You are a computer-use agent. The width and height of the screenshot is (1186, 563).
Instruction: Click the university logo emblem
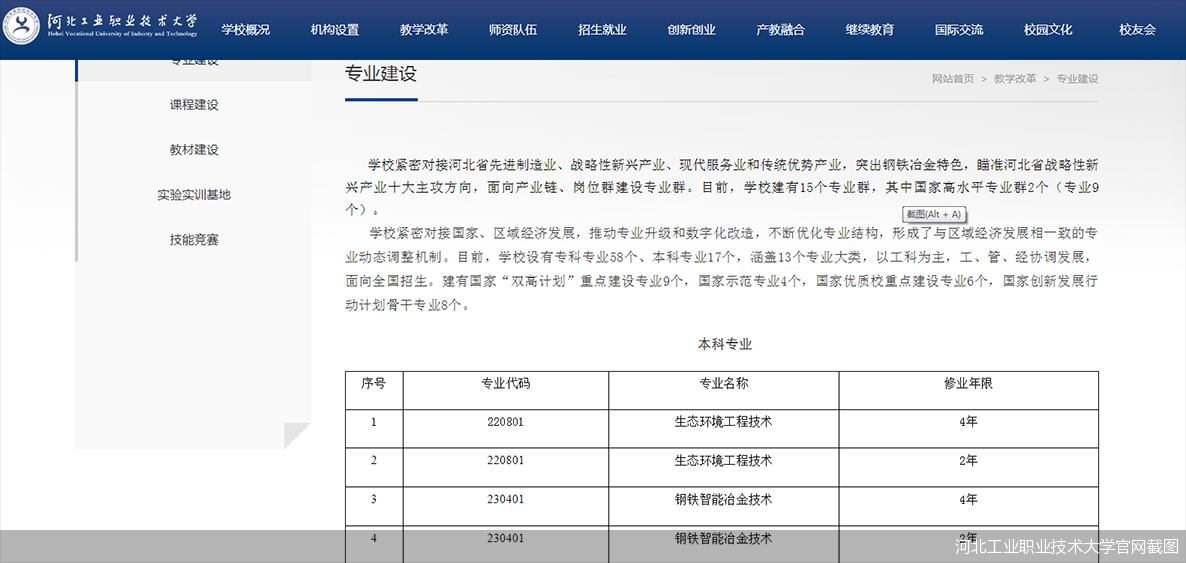(22, 27)
